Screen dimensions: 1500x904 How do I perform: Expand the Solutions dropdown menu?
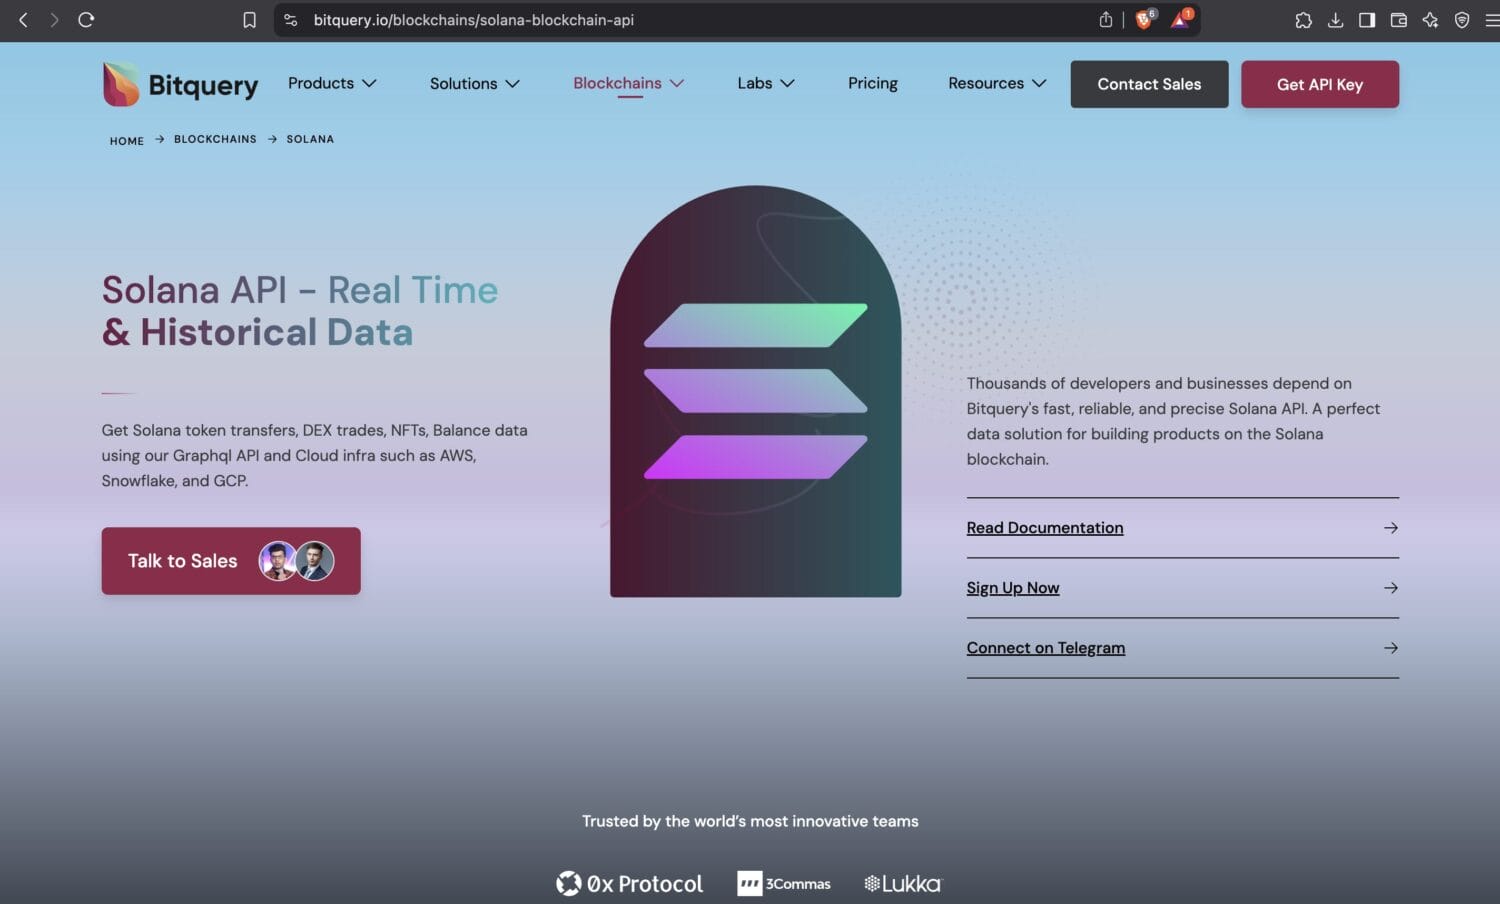pyautogui.click(x=474, y=84)
